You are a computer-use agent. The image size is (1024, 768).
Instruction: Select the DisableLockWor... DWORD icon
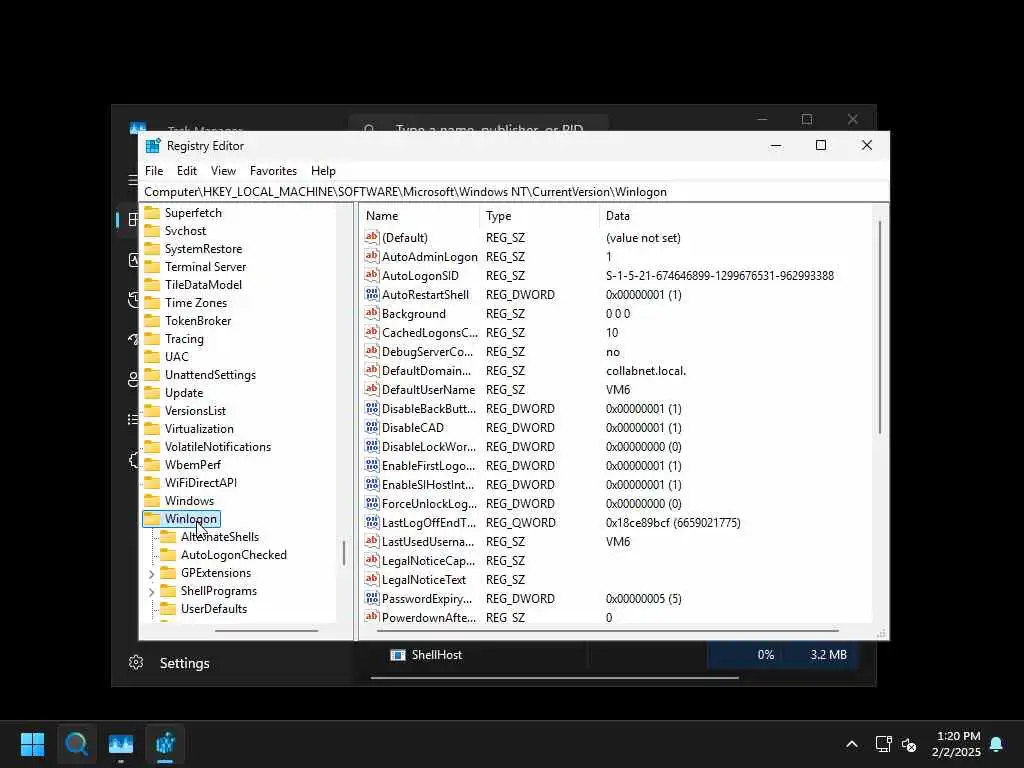[x=372, y=446]
